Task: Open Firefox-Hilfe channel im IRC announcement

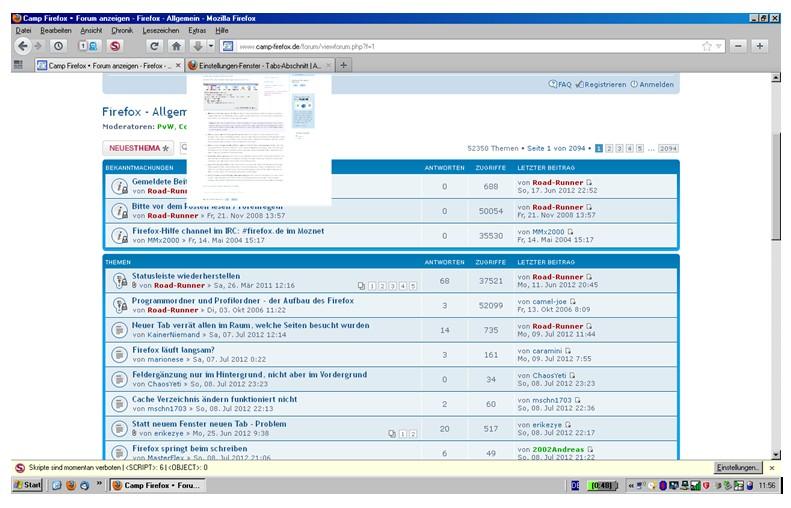Action: point(228,231)
